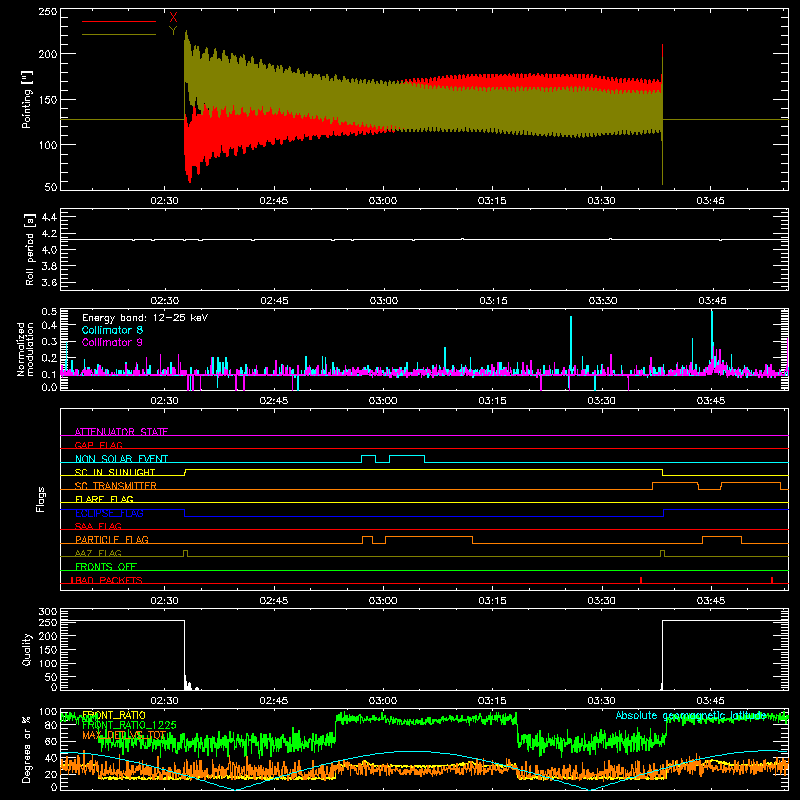
Task: Click the 'Pointing' vertical axis title
Action: pos(27,99)
